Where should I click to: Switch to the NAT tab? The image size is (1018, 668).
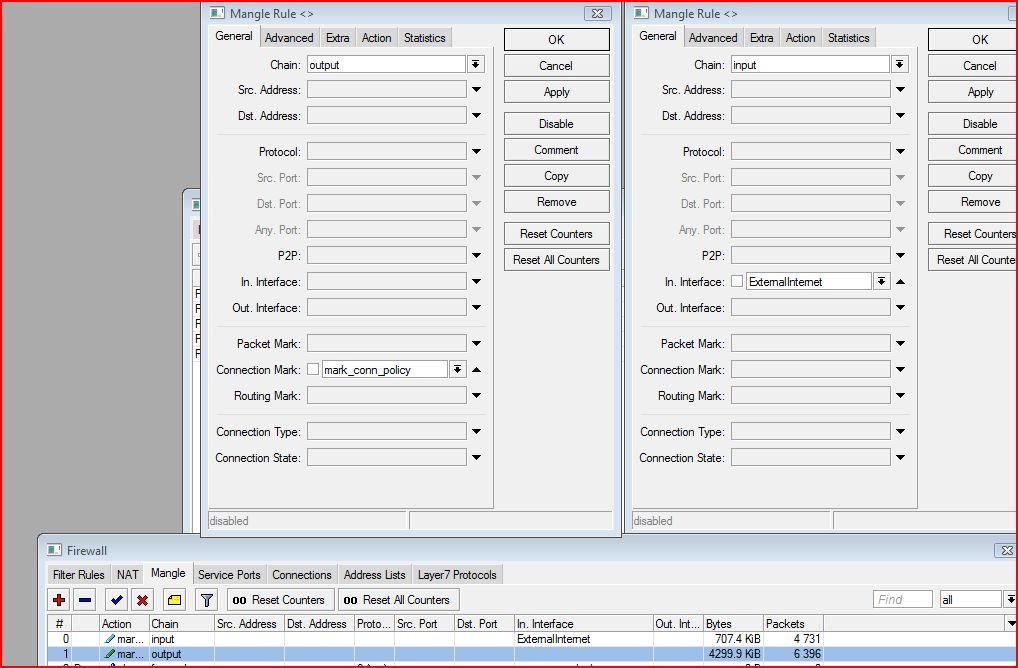pyautogui.click(x=127, y=575)
